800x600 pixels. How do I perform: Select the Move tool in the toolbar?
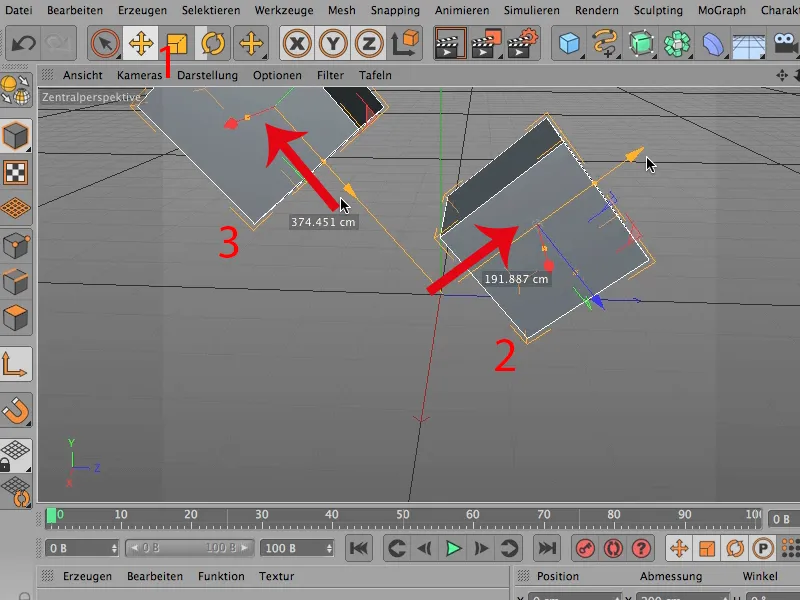143,43
